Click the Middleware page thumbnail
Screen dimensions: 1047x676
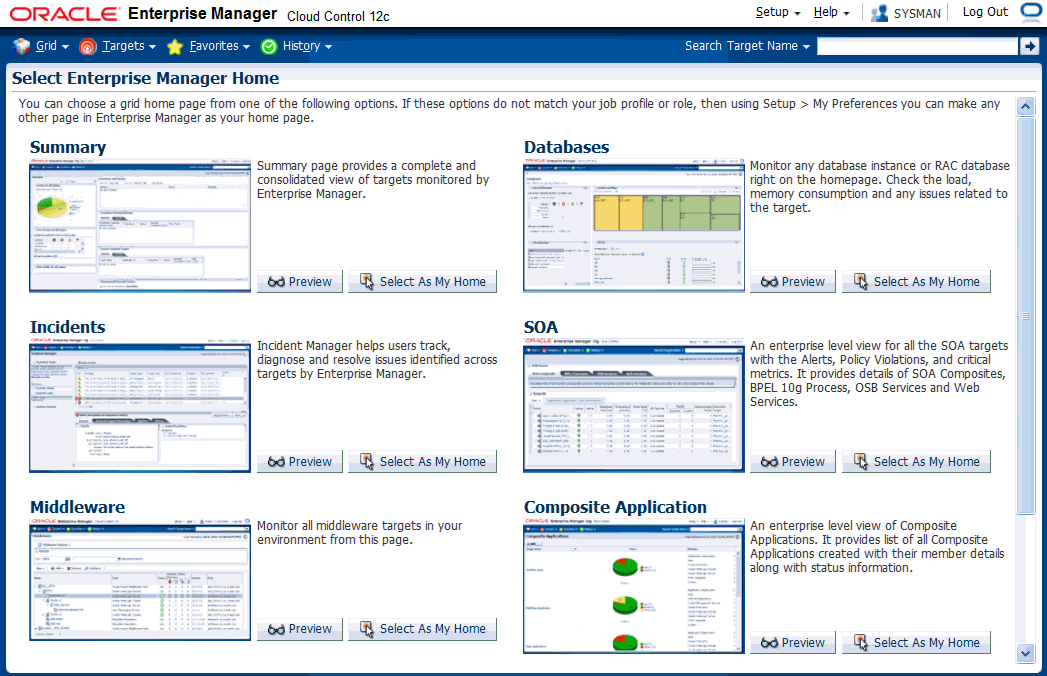[x=140, y=579]
